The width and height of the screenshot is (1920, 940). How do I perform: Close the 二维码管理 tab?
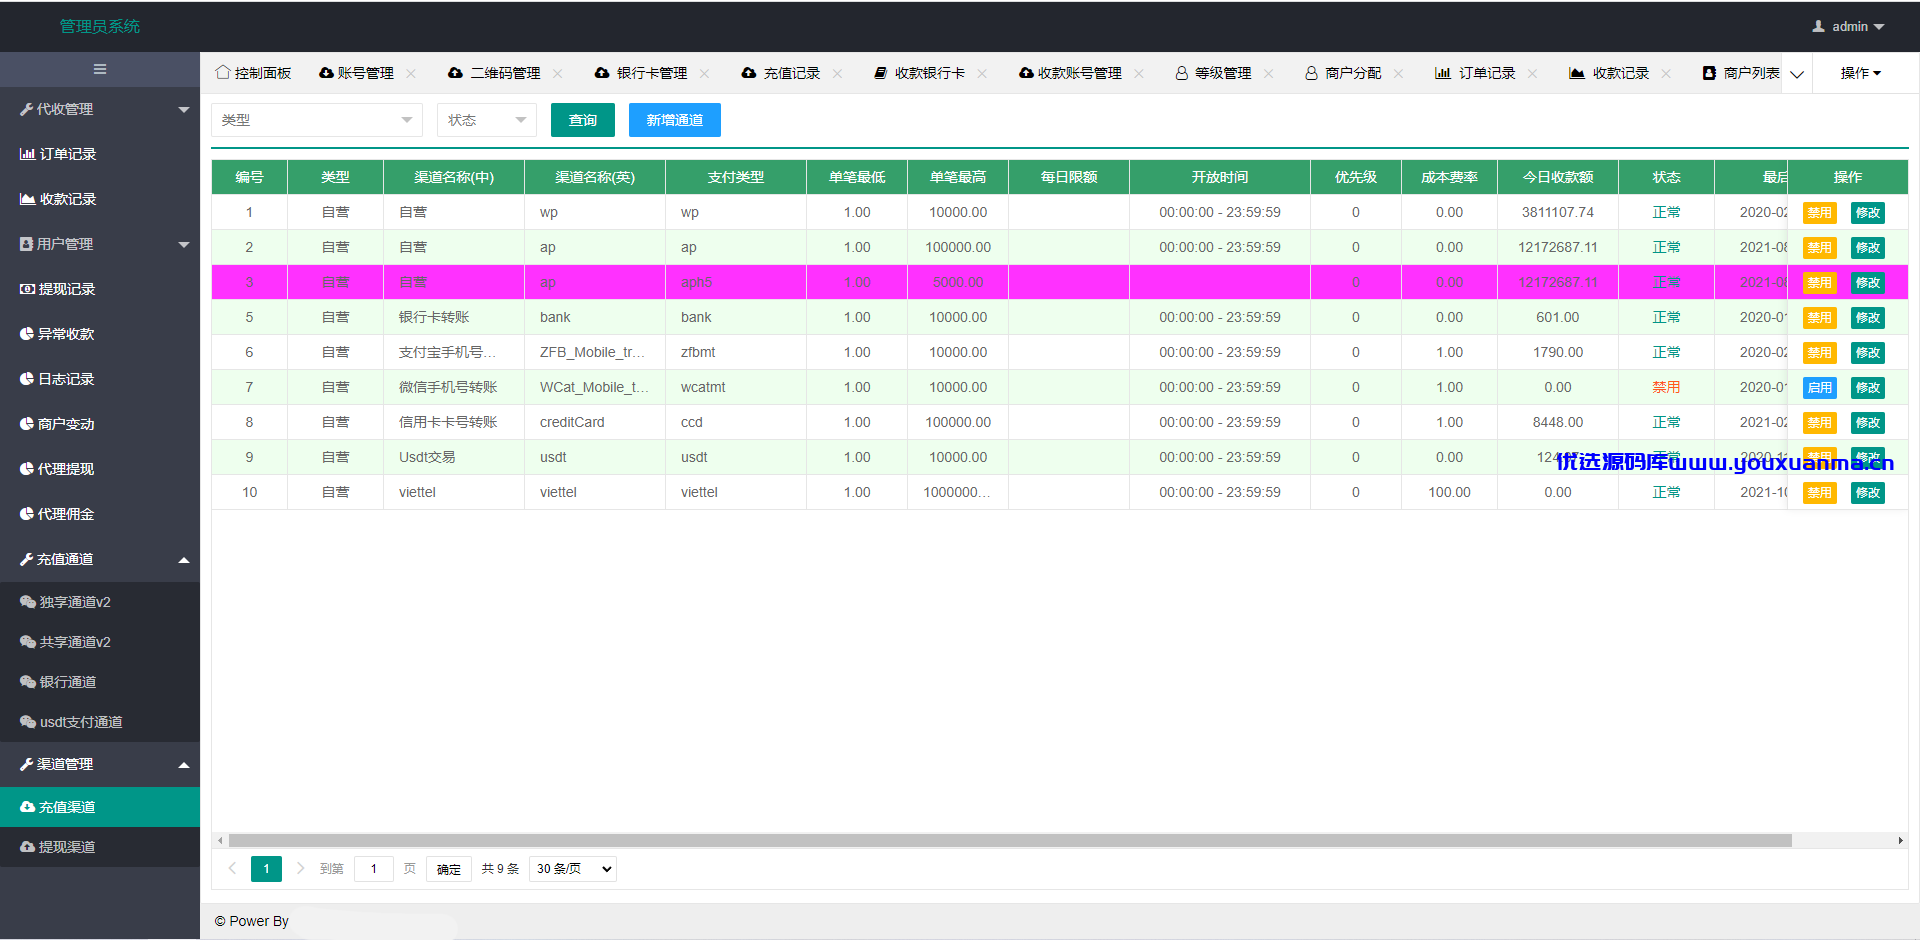[558, 73]
